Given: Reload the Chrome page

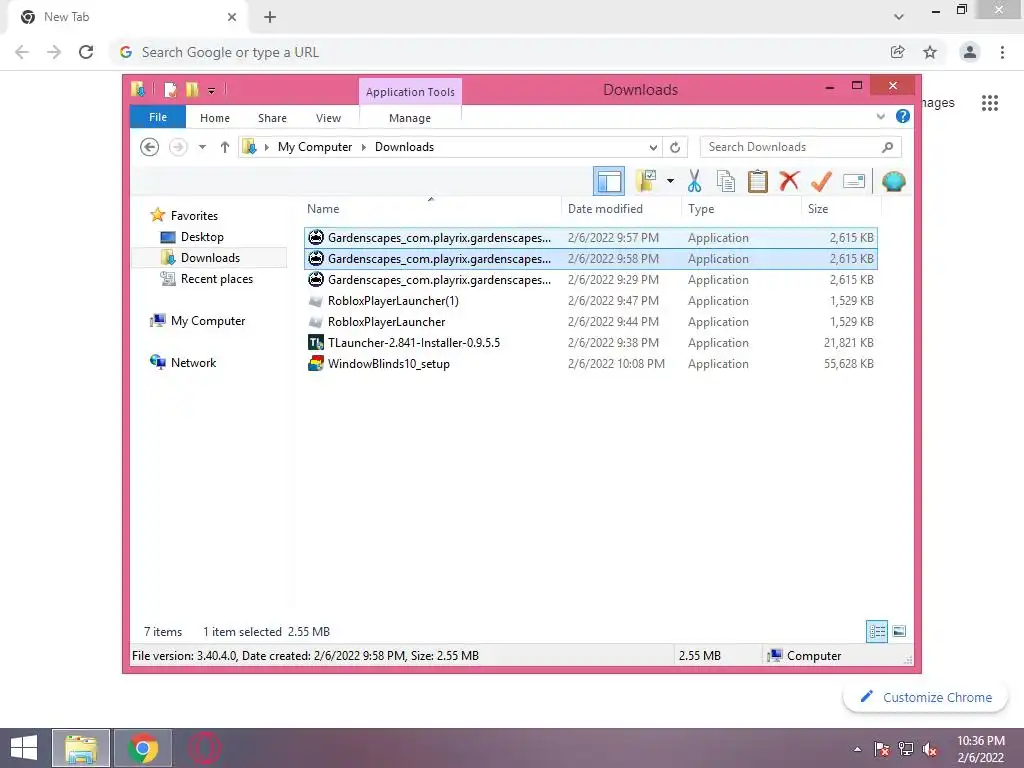Looking at the screenshot, I should tap(86, 52).
